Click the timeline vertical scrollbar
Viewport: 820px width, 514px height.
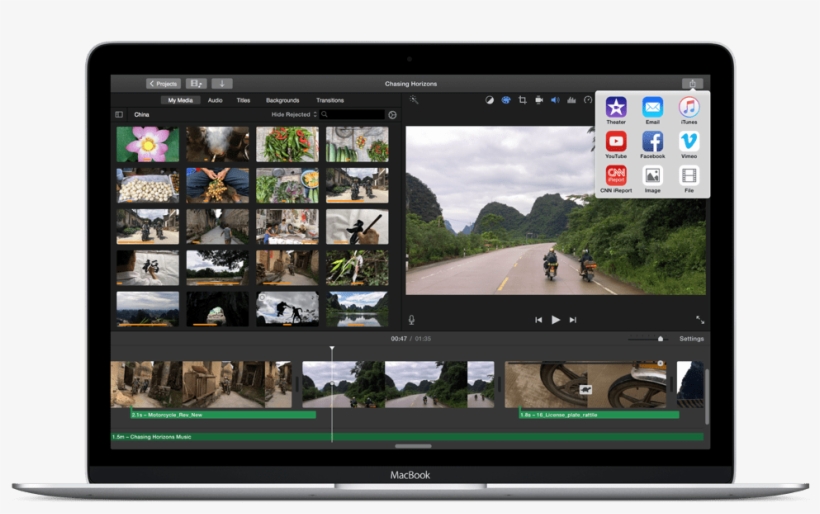pyautogui.click(x=707, y=396)
